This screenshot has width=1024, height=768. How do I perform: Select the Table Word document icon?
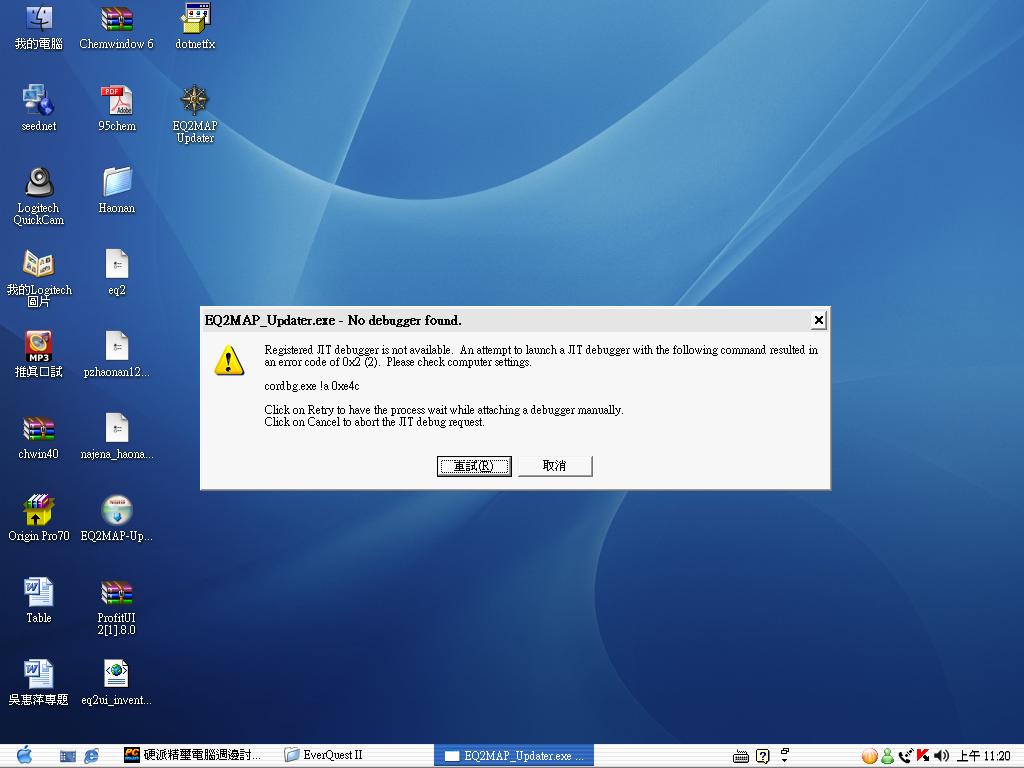pyautogui.click(x=38, y=592)
